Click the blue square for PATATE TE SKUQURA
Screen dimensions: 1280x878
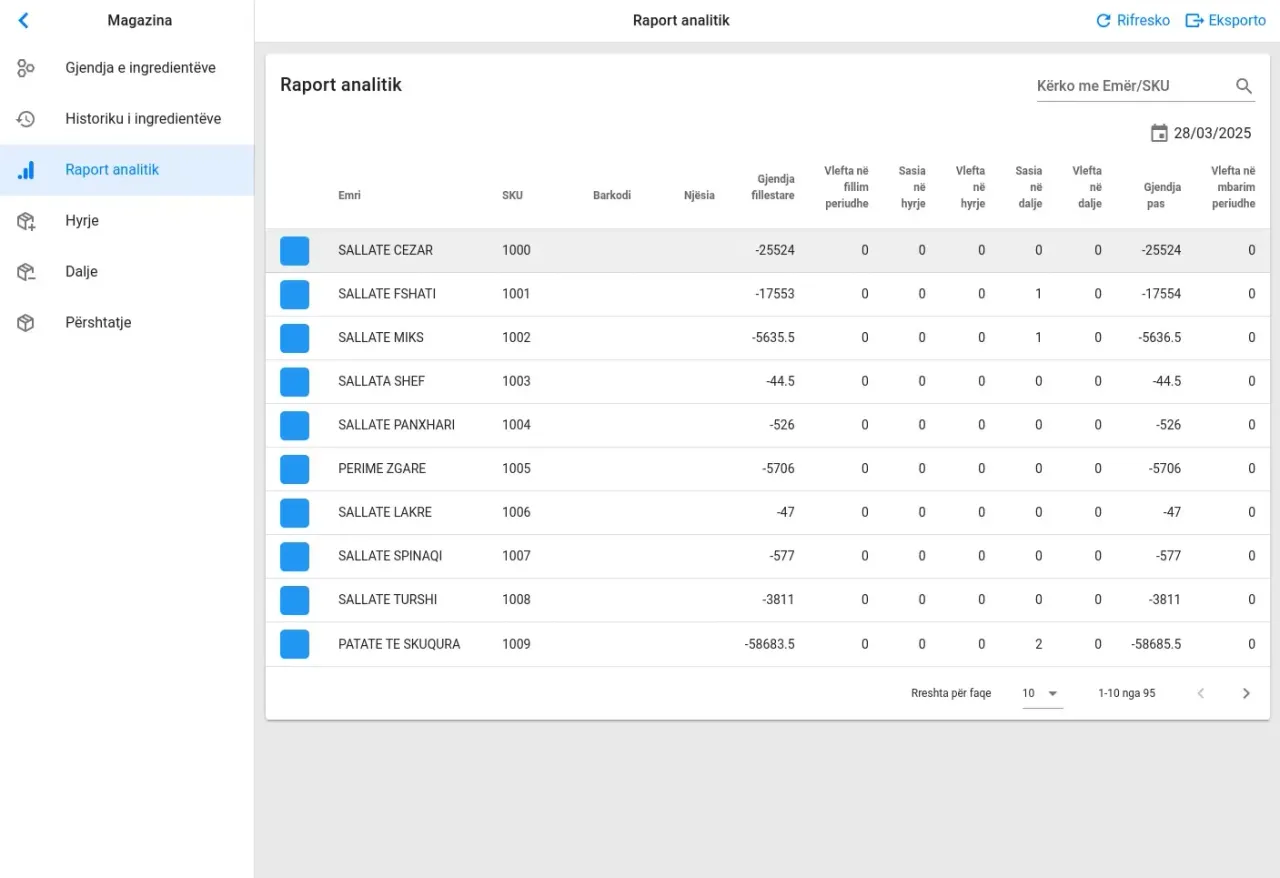295,644
